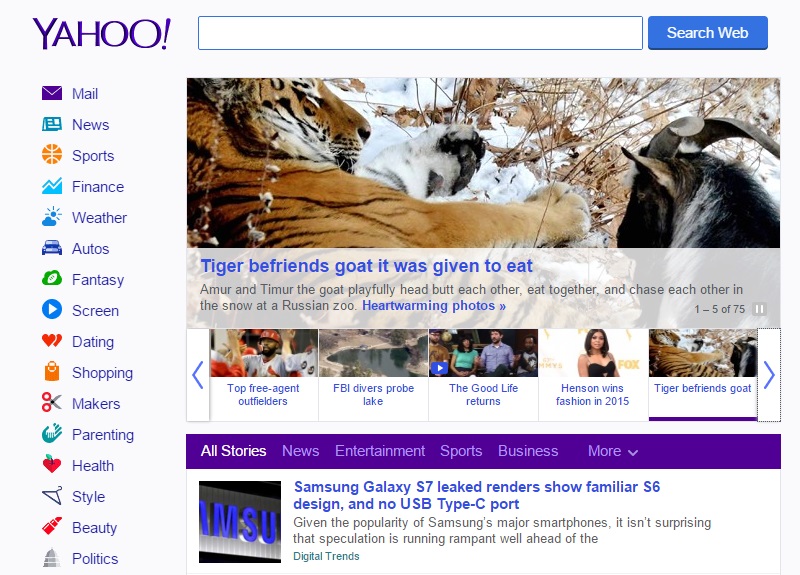Open the Mail text link
The height and width of the screenshot is (575, 800).
(x=85, y=94)
